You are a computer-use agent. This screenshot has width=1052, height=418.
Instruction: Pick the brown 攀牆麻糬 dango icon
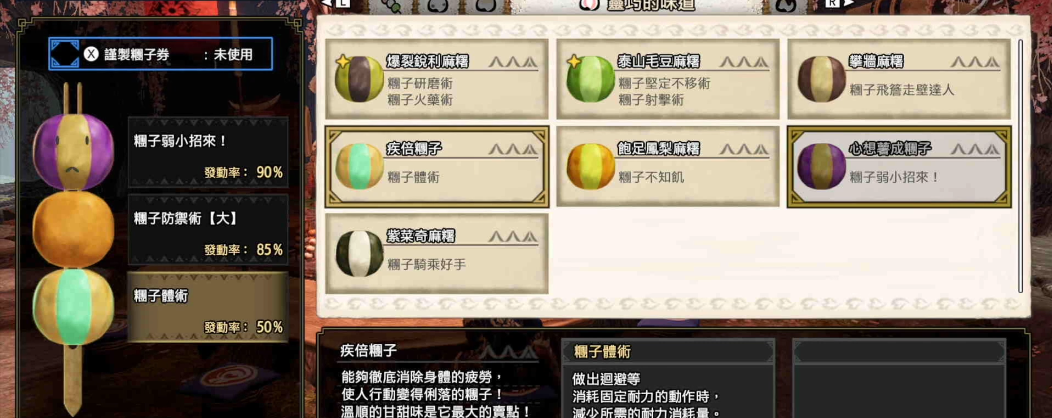coord(821,79)
